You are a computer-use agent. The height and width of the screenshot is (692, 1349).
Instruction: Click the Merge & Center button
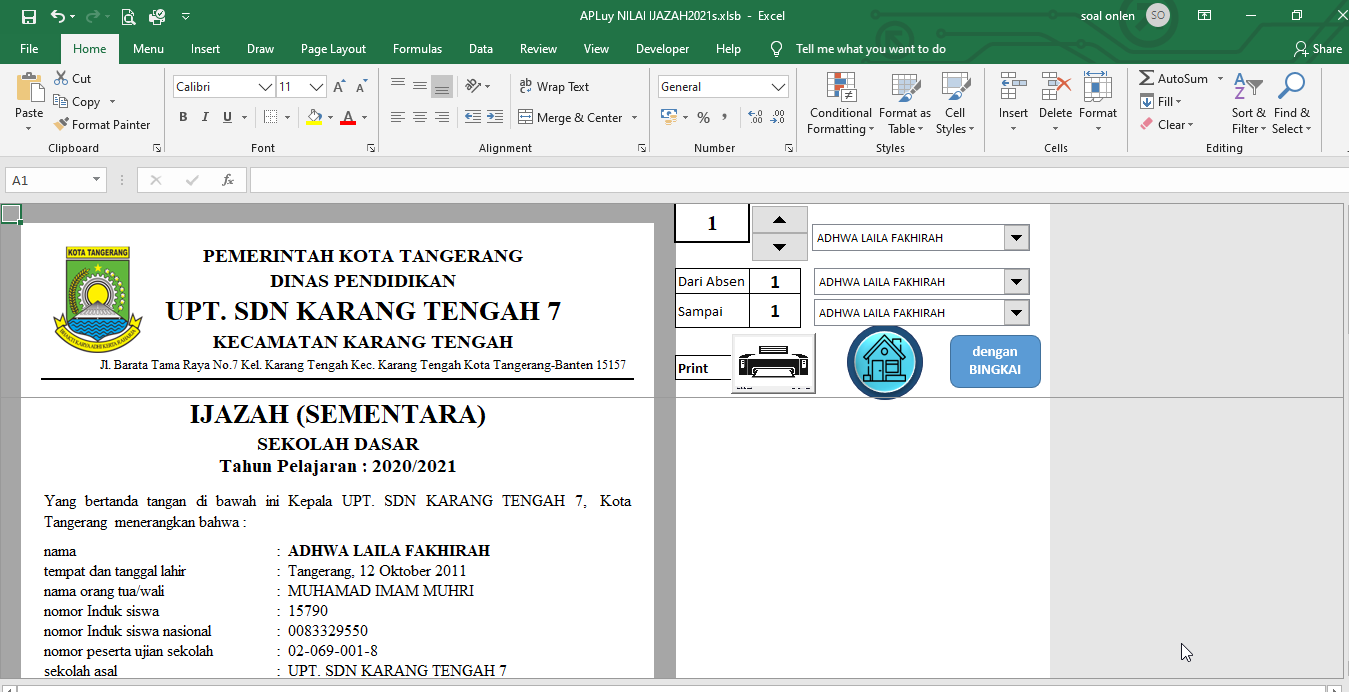point(570,117)
